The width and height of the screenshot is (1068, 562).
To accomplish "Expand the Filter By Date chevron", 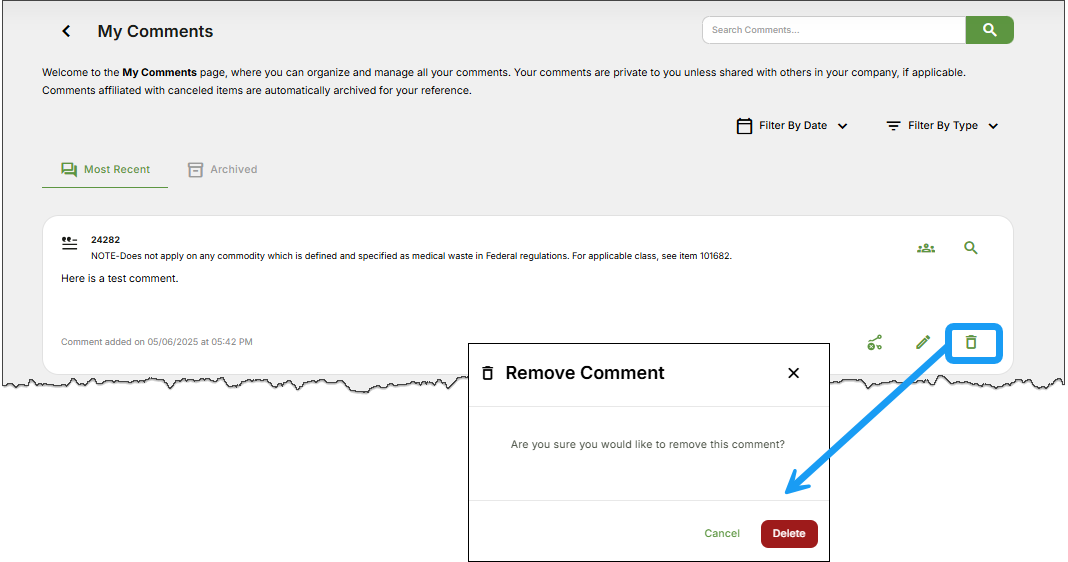I will tap(842, 126).
